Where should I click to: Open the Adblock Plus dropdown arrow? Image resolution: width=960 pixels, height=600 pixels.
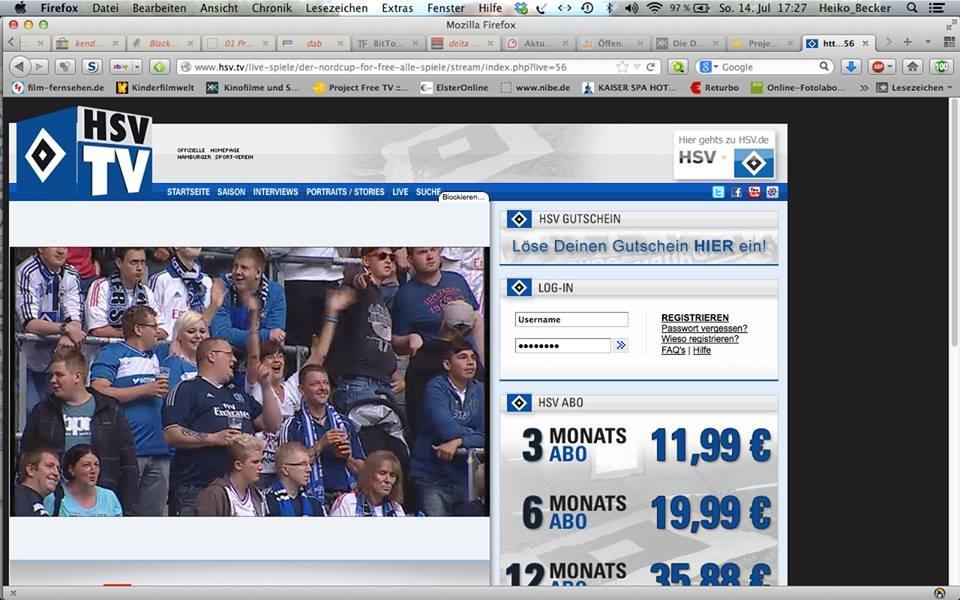(x=891, y=67)
